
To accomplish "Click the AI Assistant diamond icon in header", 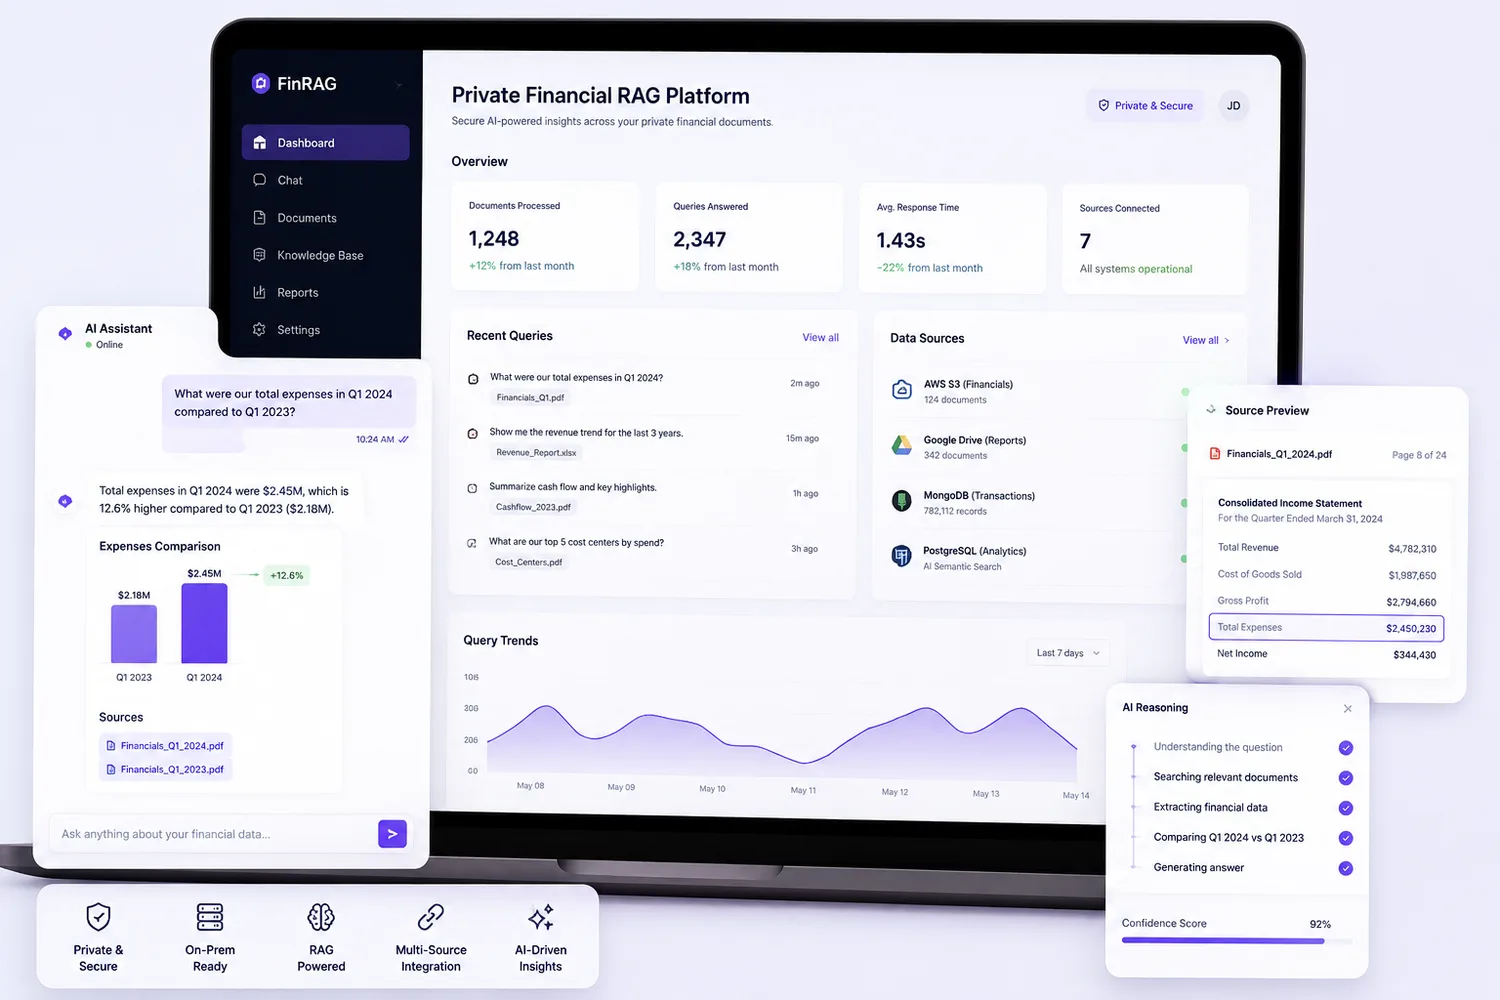I will (65, 334).
